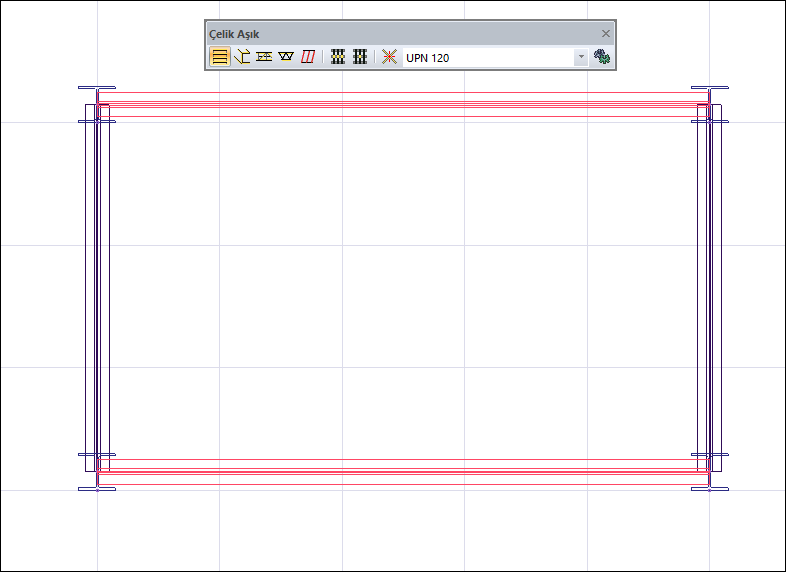Click the first black-and-yellow grid pattern icon
786x572 pixels.
click(x=338, y=57)
